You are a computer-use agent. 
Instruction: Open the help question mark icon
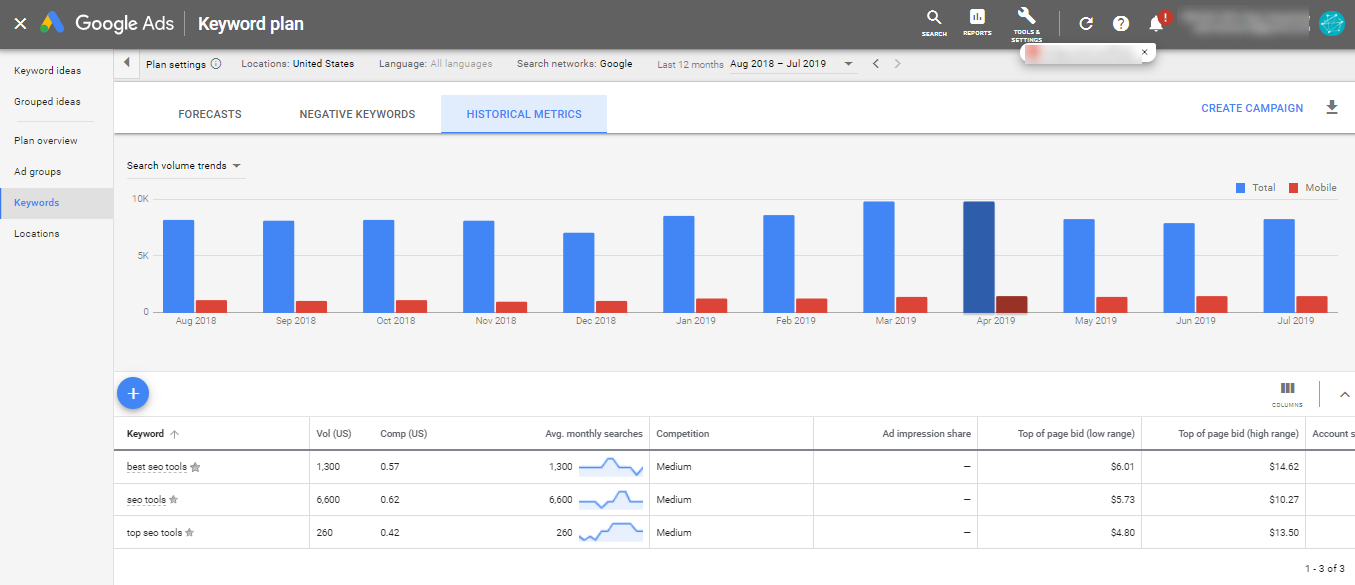point(1121,24)
